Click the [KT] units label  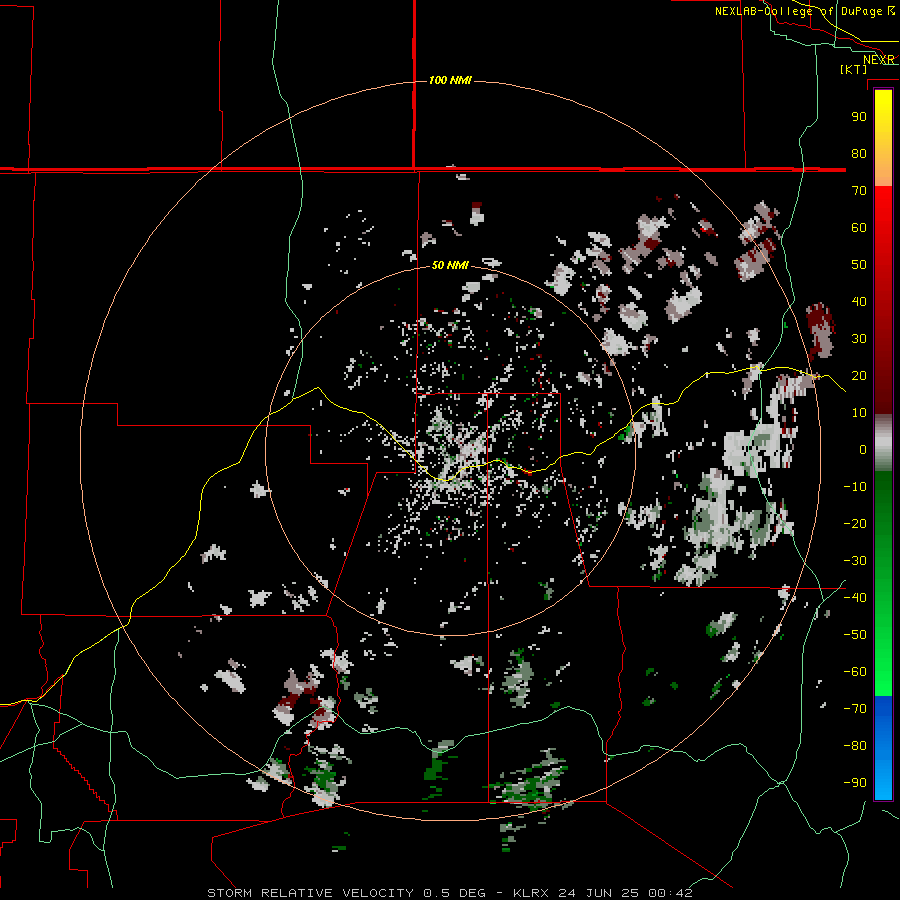[854, 69]
